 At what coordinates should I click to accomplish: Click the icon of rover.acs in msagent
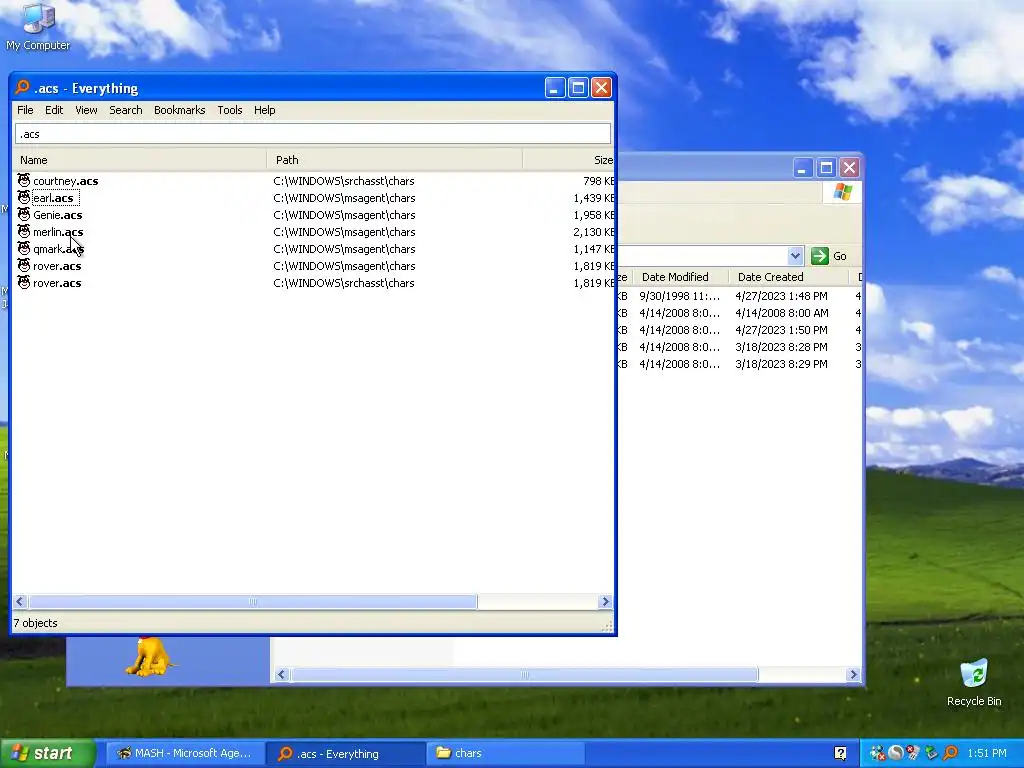(24, 265)
